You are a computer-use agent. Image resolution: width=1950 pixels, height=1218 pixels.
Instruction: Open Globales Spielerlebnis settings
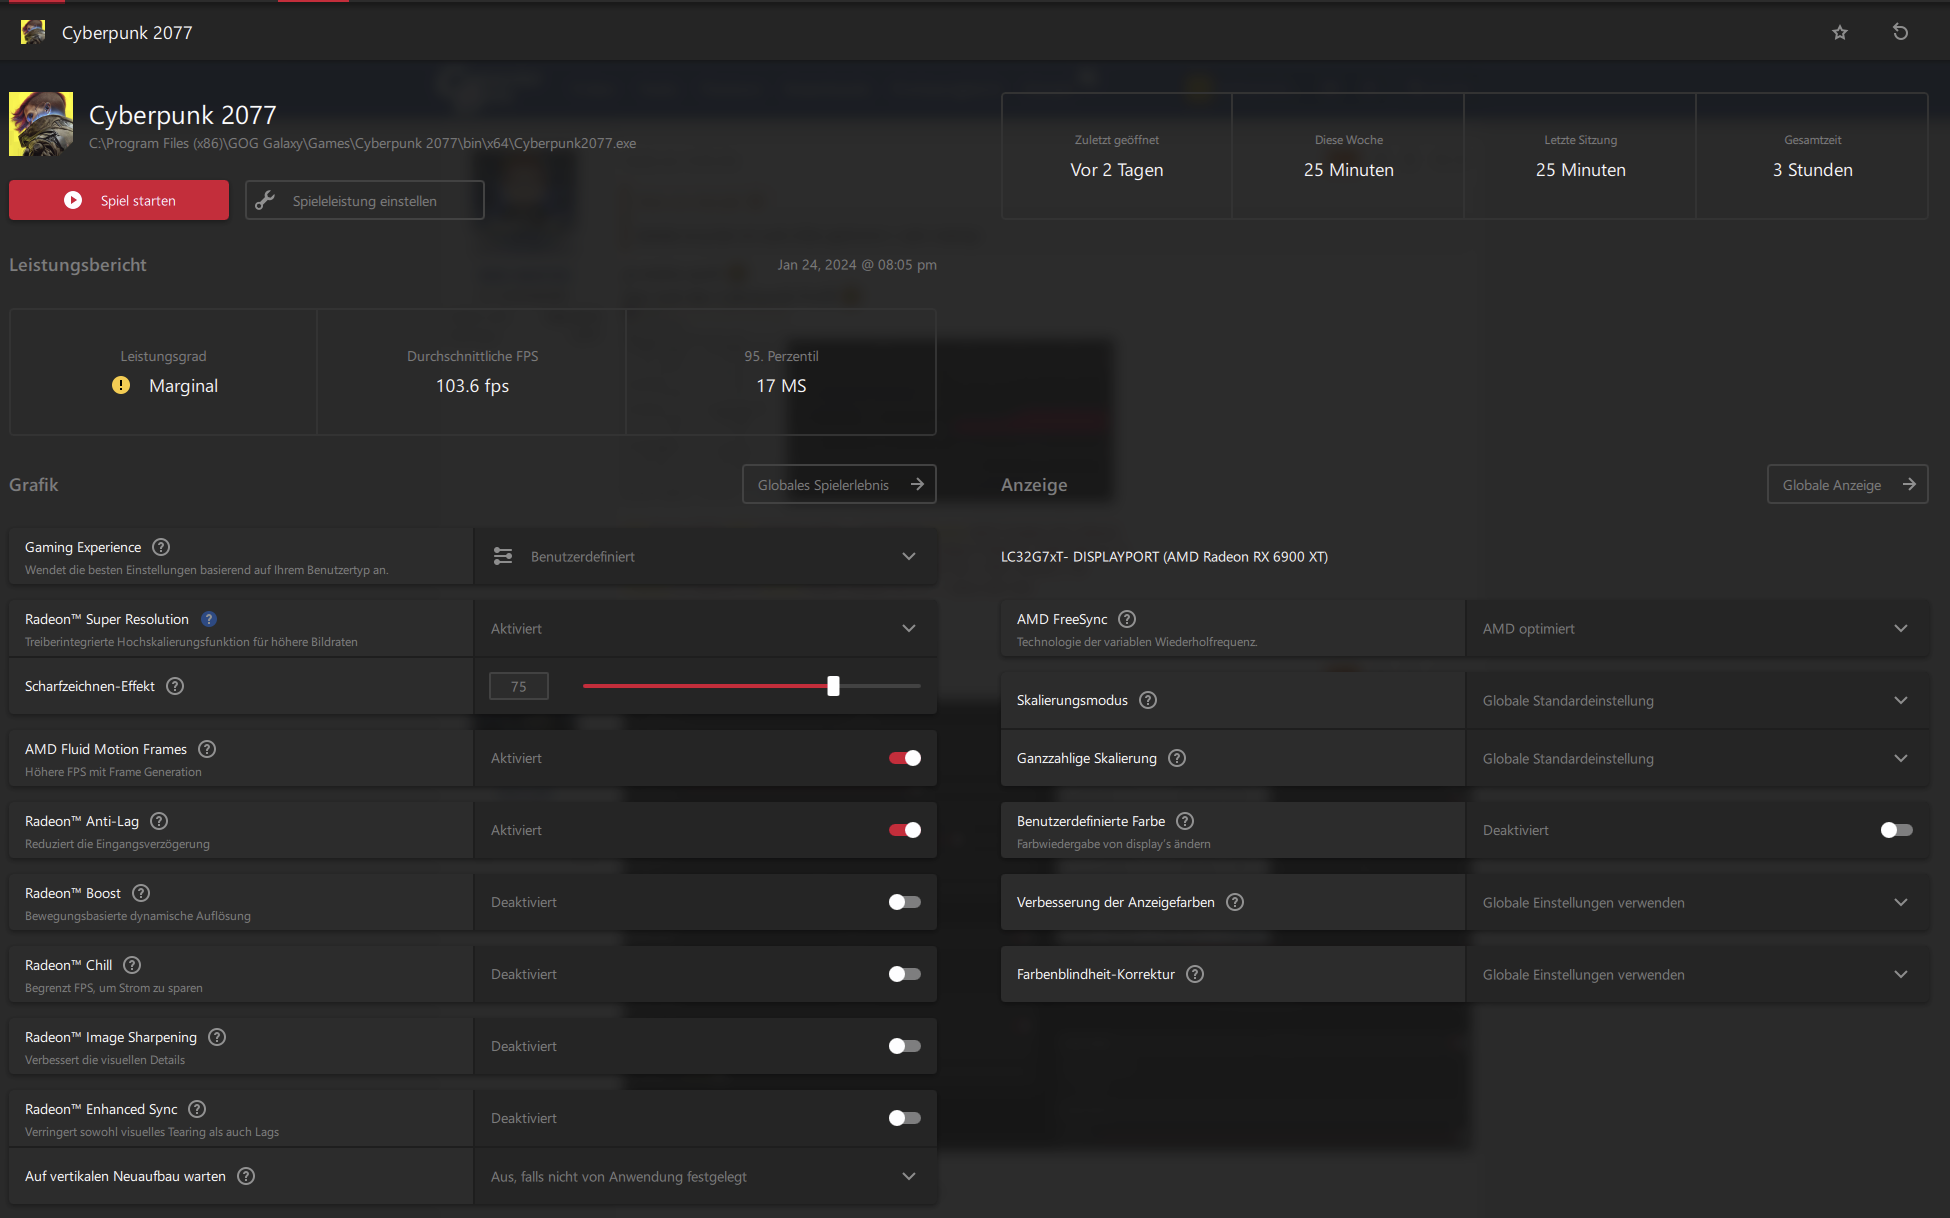839,484
